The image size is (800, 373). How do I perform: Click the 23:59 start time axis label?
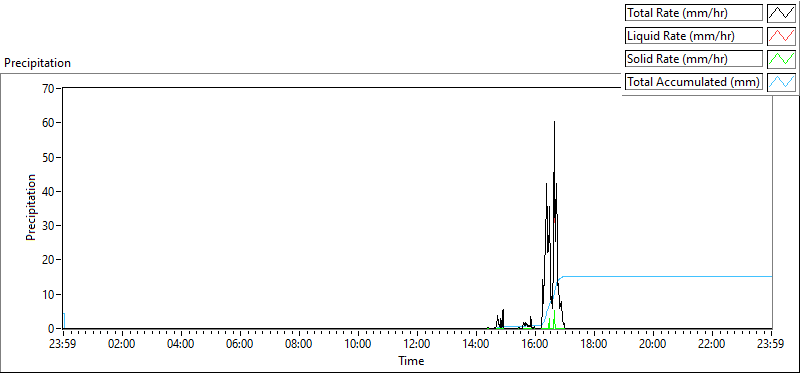pos(63,343)
